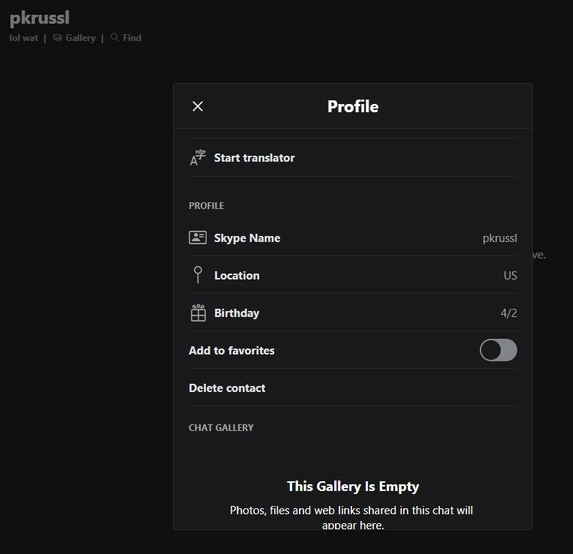Click the Location pin icon
Image resolution: width=573 pixels, height=554 pixels.
click(x=198, y=275)
